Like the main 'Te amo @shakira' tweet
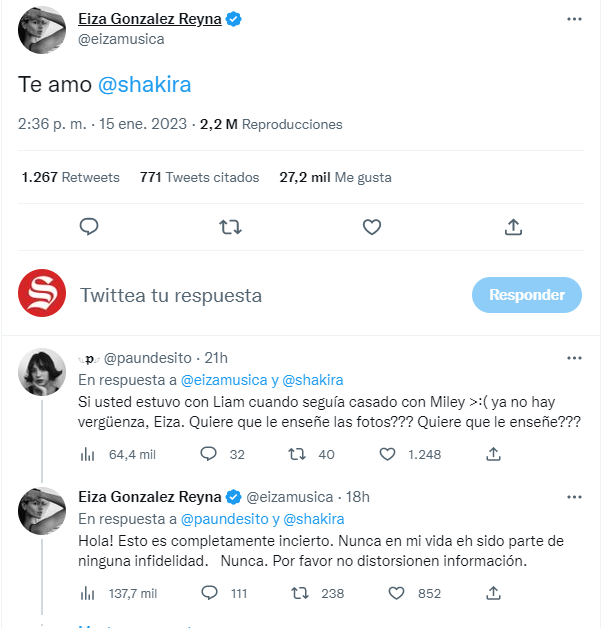The image size is (613, 628). pyautogui.click(x=372, y=227)
